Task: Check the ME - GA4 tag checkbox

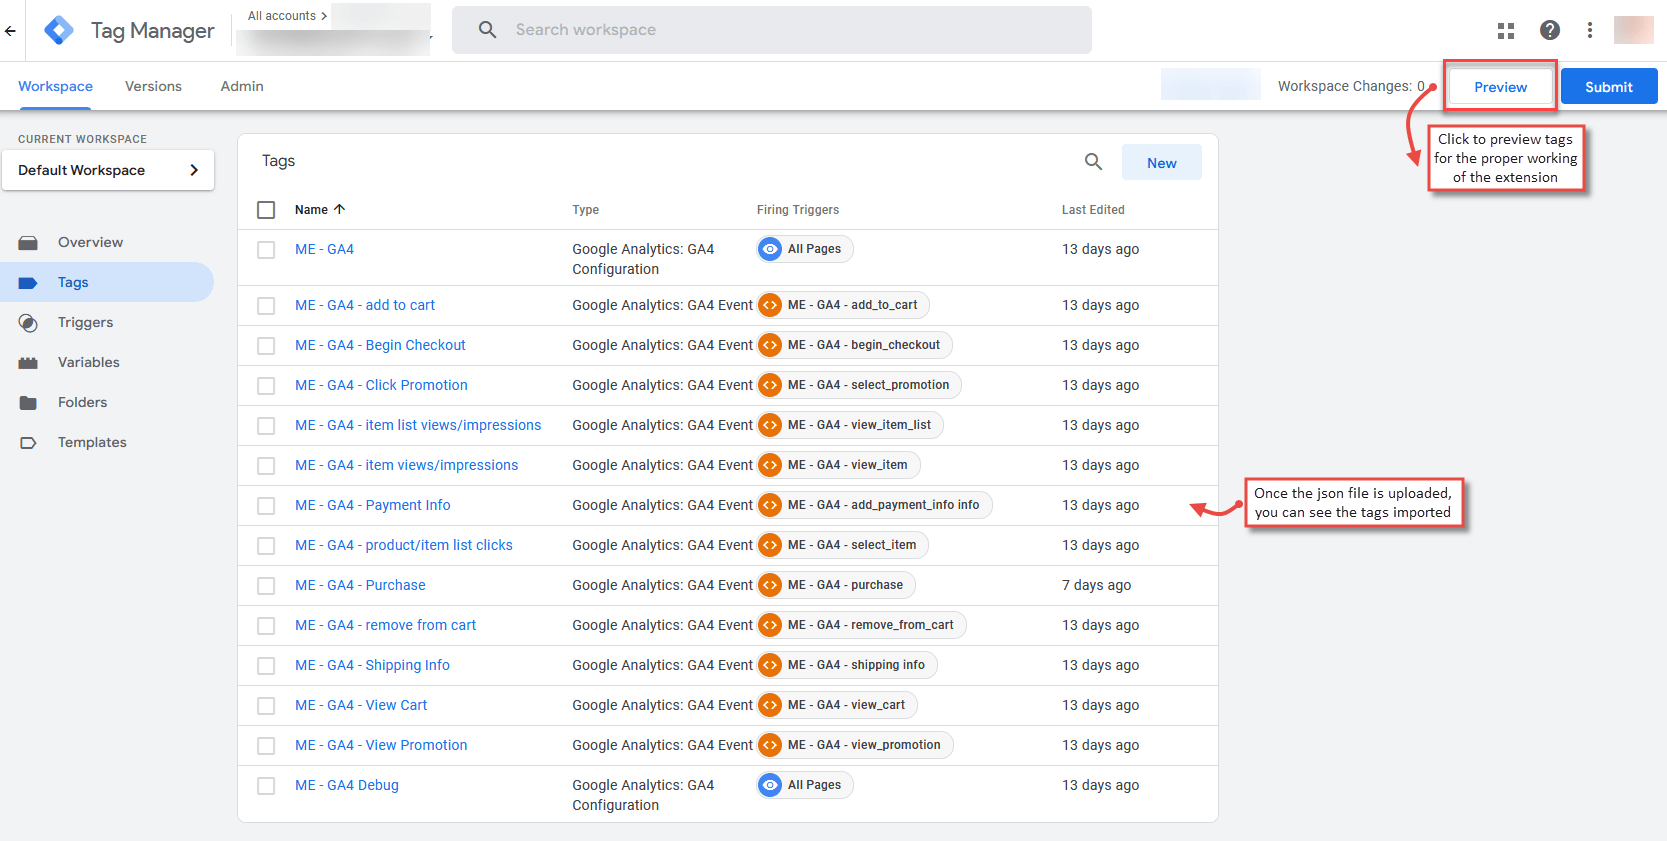Action: pyautogui.click(x=266, y=250)
